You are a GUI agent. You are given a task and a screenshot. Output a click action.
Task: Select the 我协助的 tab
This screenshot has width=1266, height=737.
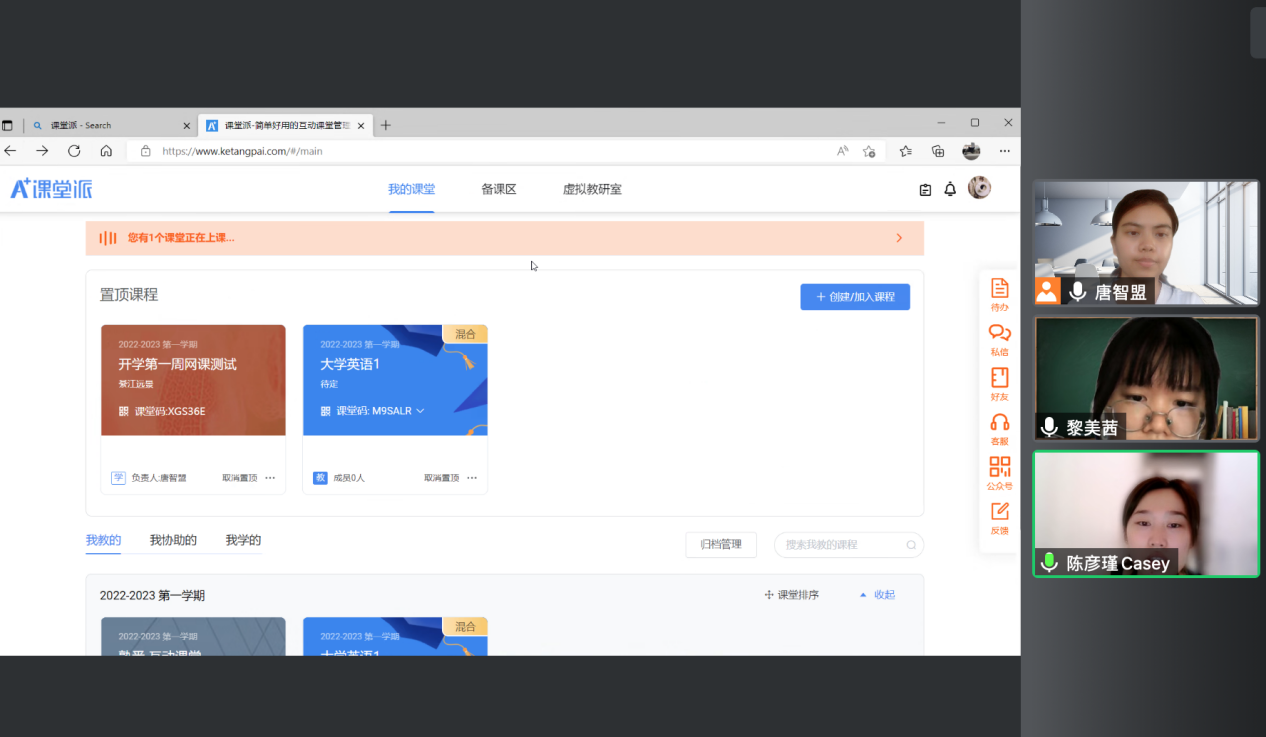173,541
